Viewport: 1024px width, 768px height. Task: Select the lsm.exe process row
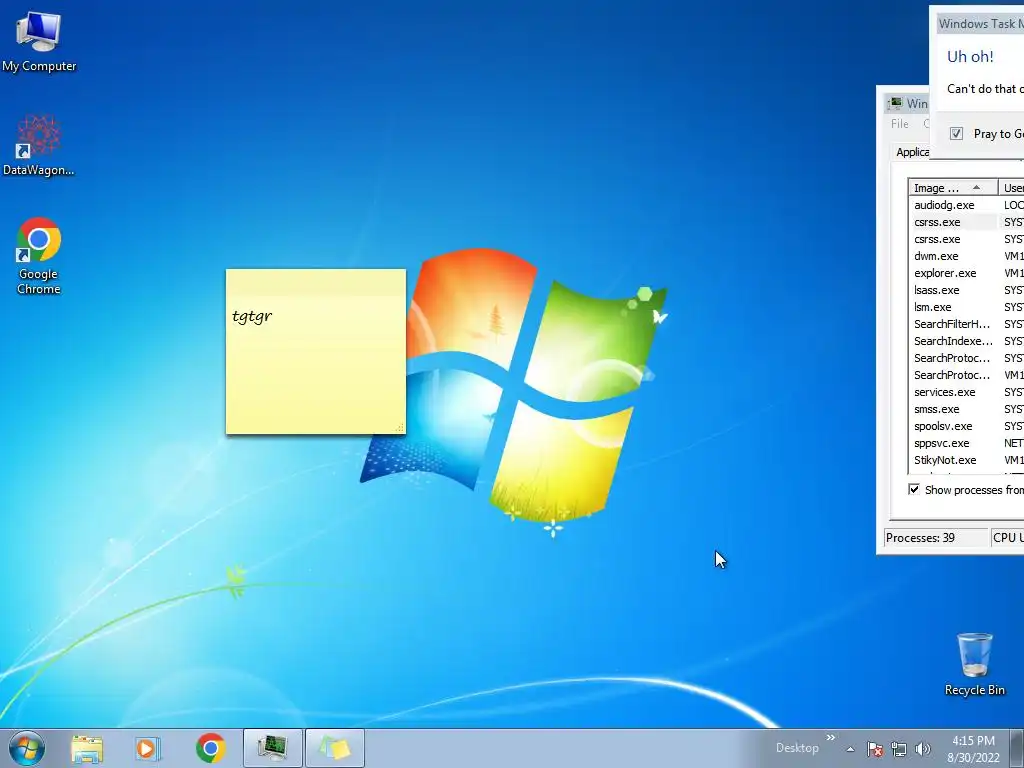pos(967,307)
